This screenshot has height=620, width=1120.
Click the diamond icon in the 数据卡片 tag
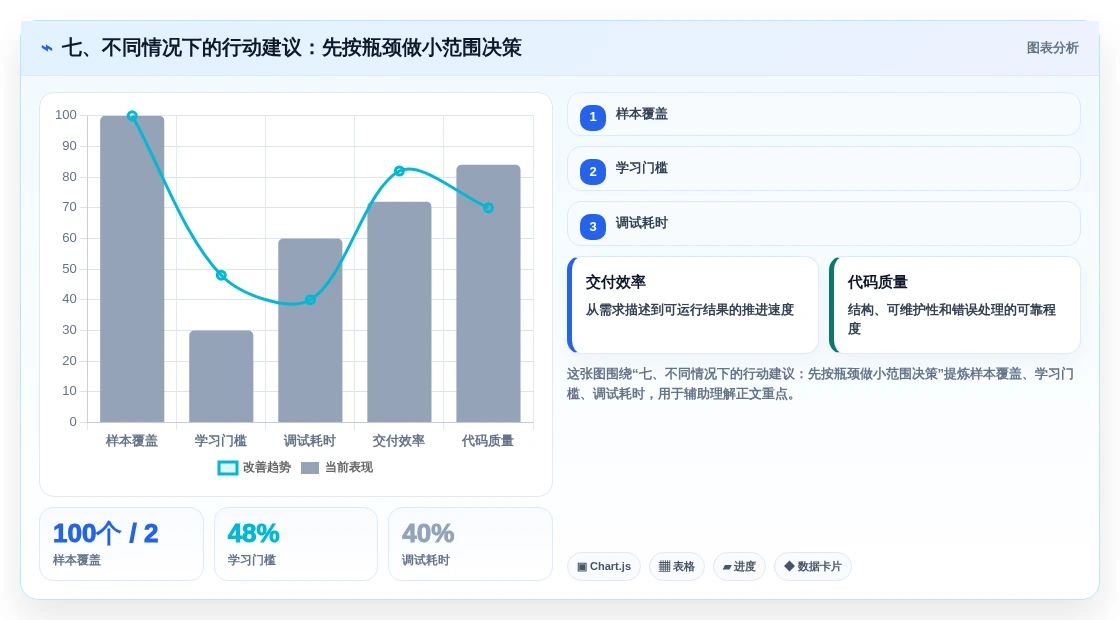click(x=789, y=566)
